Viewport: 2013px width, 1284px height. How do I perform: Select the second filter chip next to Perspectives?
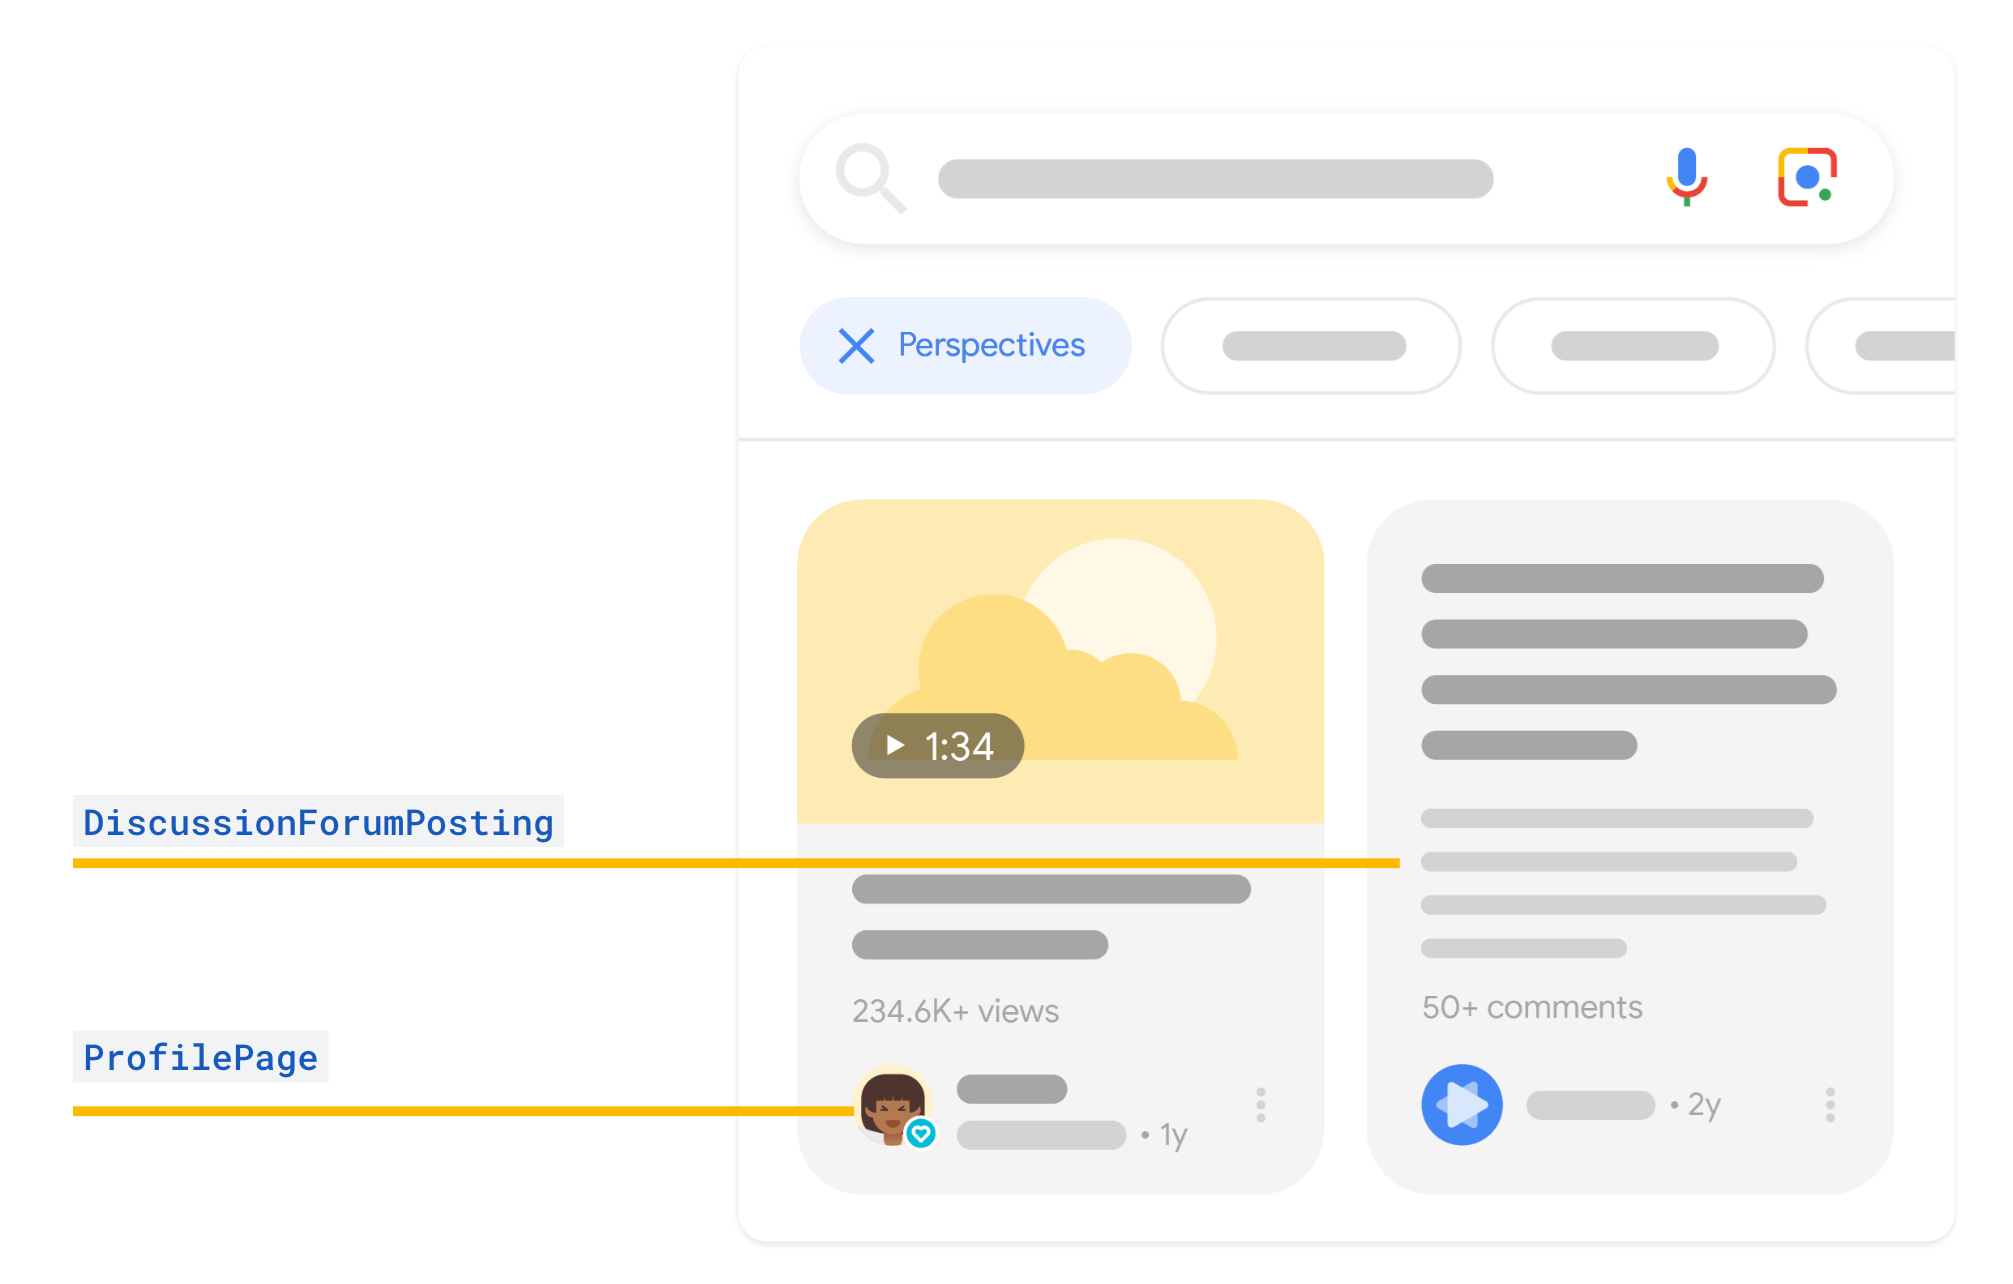tap(1311, 345)
